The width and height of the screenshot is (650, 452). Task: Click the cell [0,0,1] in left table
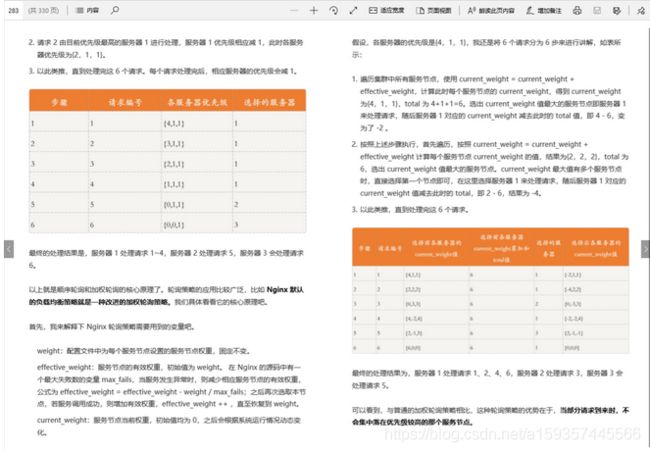174,225
